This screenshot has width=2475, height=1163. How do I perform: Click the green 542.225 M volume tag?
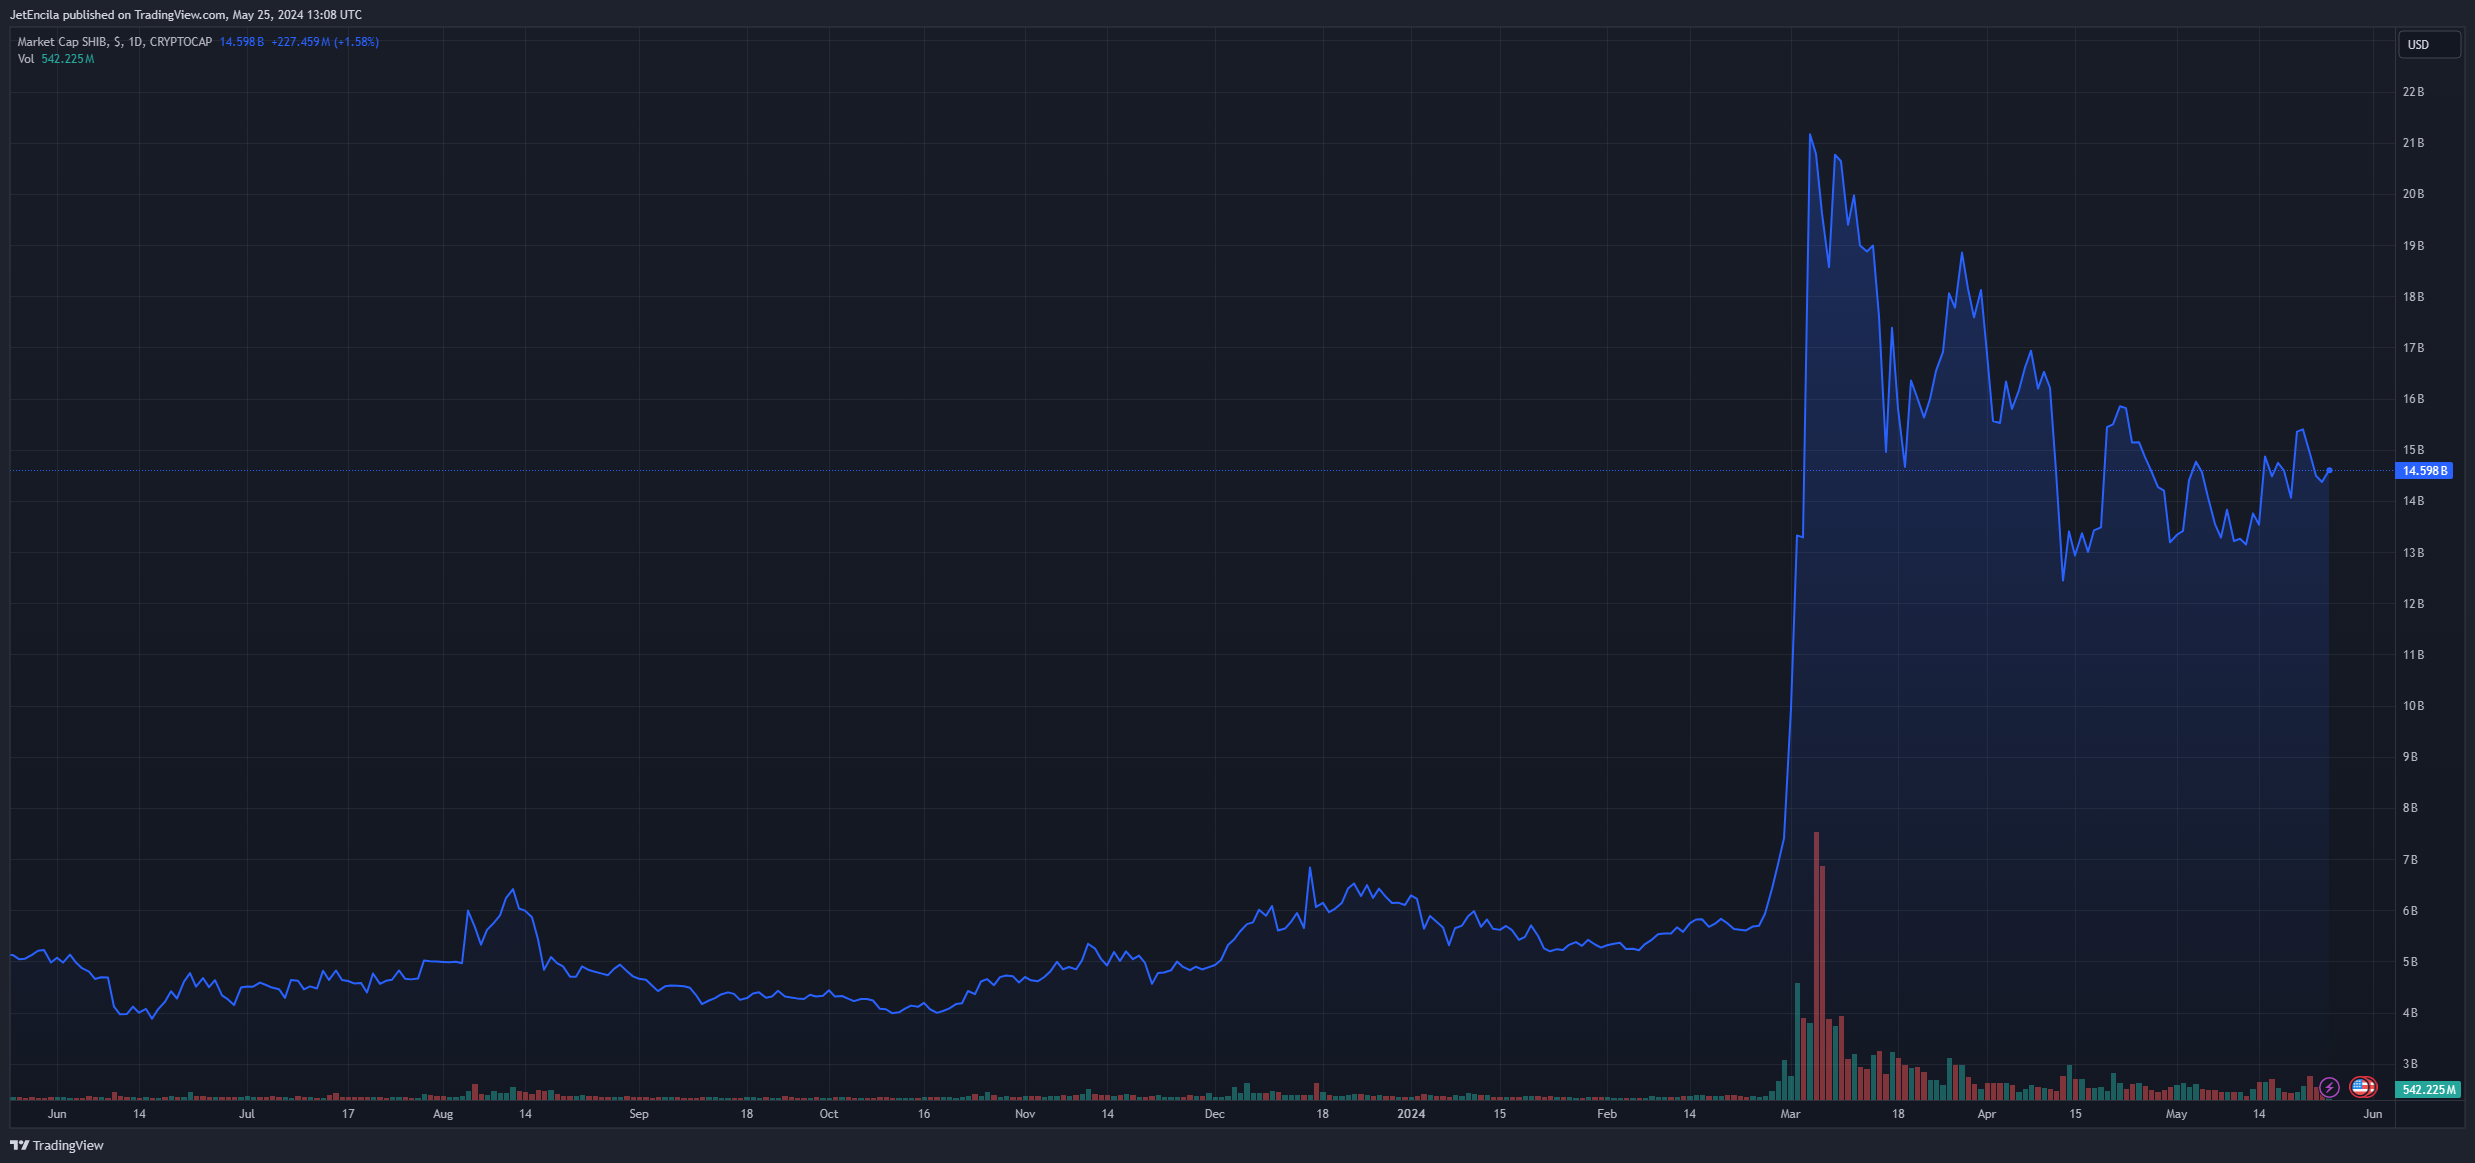point(2429,1089)
